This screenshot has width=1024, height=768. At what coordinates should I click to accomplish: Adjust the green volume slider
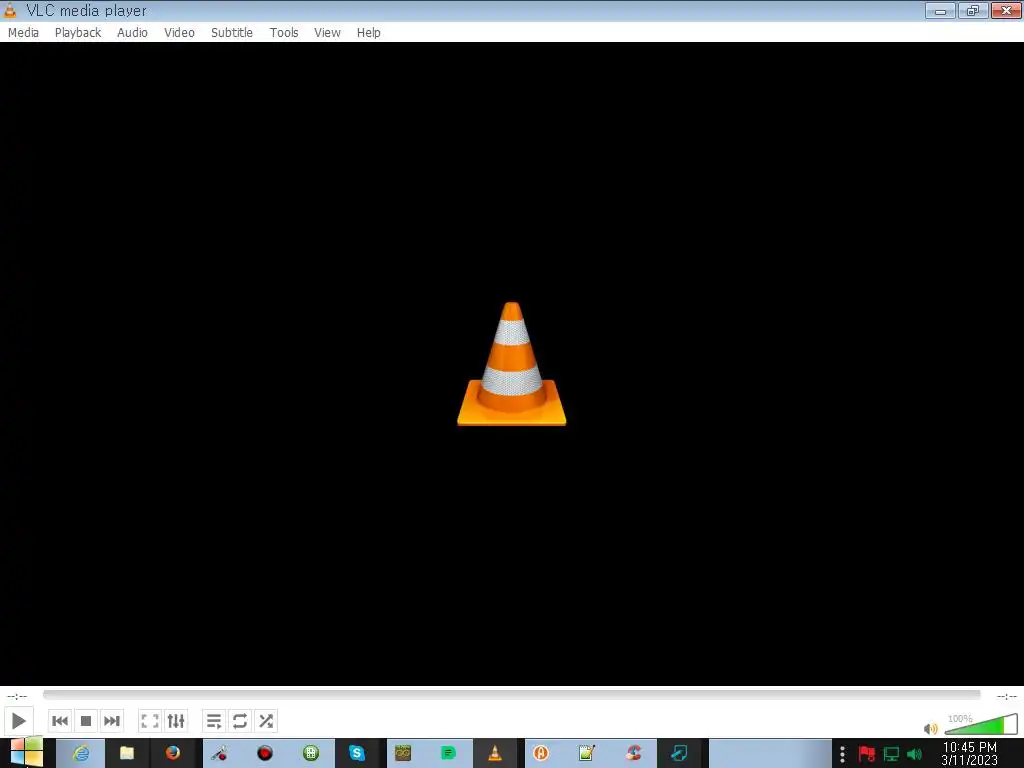(981, 724)
